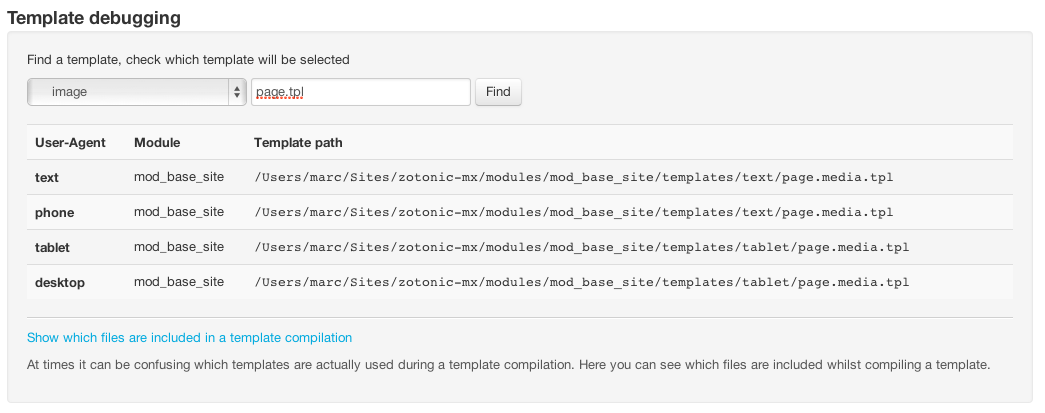This screenshot has height=413, width=1045.
Task: Select the text user-agent row
Action: point(47,178)
